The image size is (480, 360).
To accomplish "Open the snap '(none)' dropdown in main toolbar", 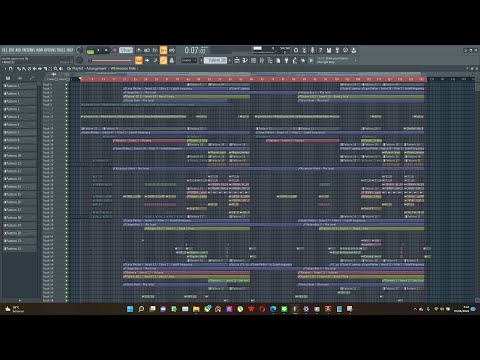I will (x=188, y=60).
